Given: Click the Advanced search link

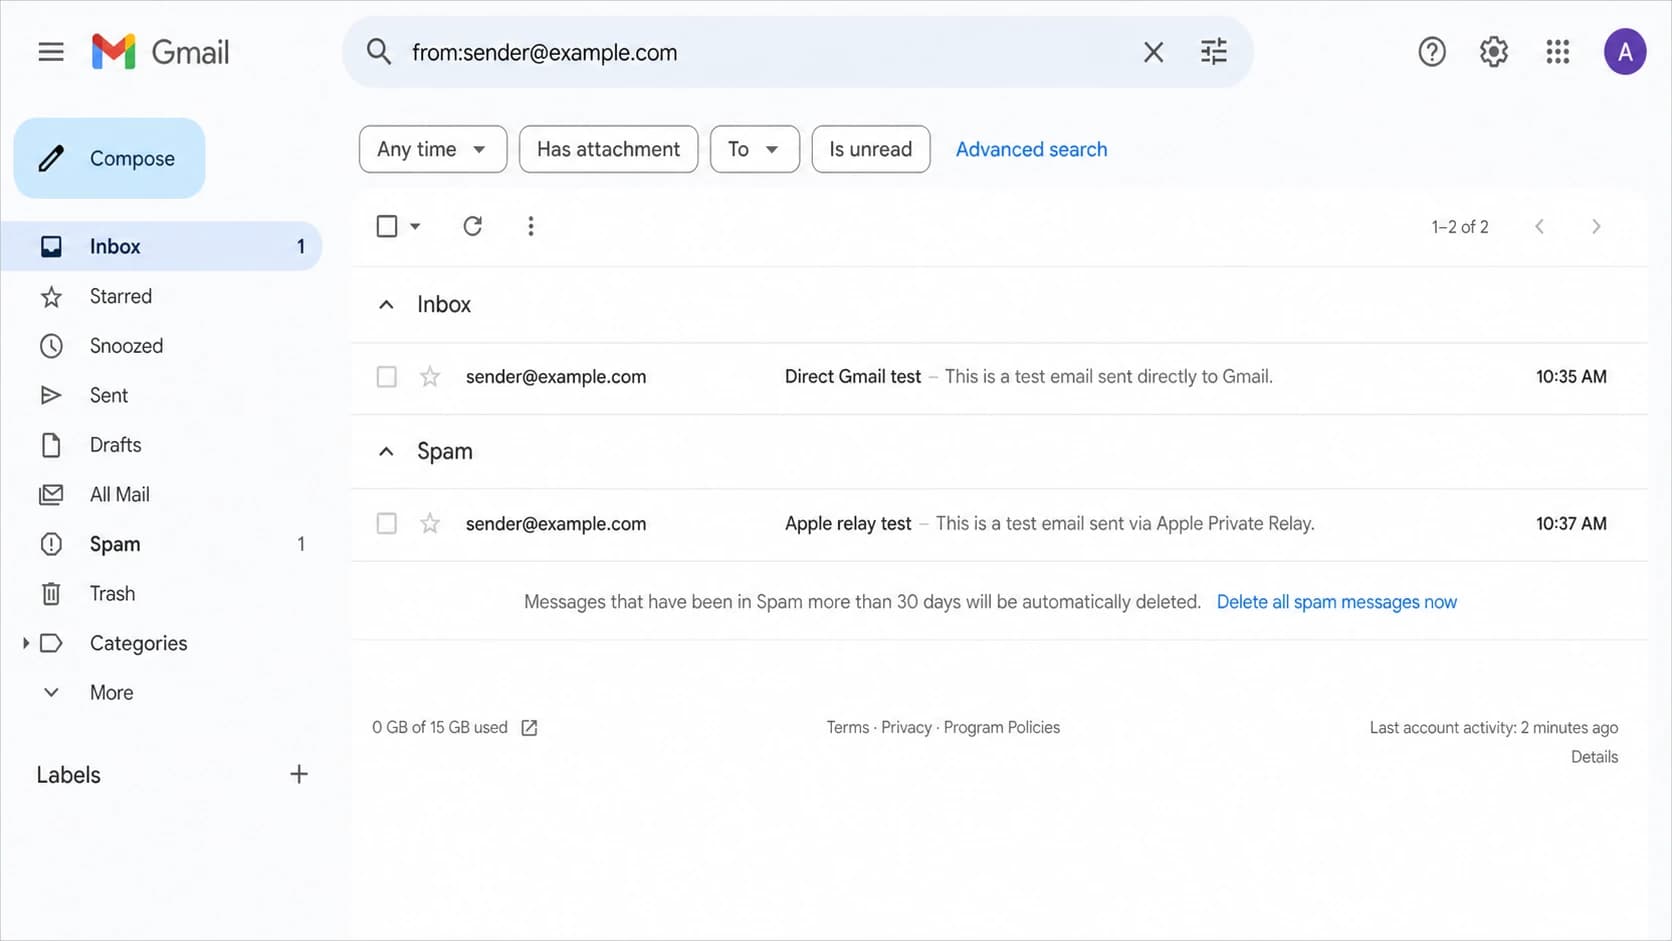Looking at the screenshot, I should tap(1031, 149).
